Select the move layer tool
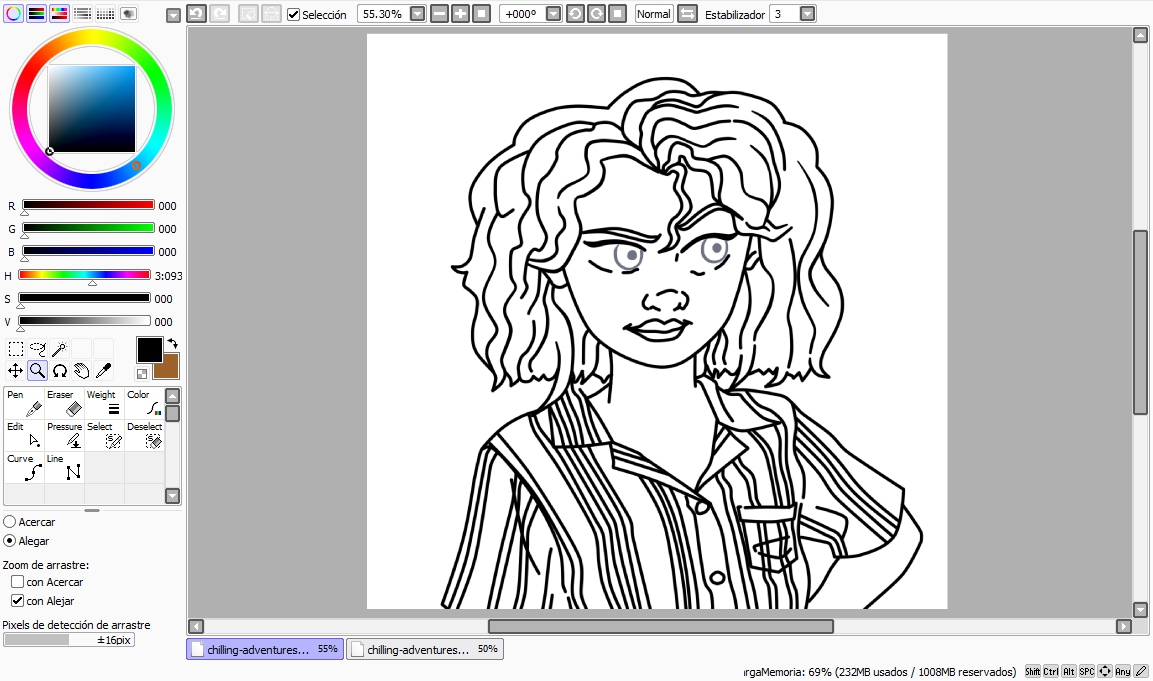 coord(15,371)
